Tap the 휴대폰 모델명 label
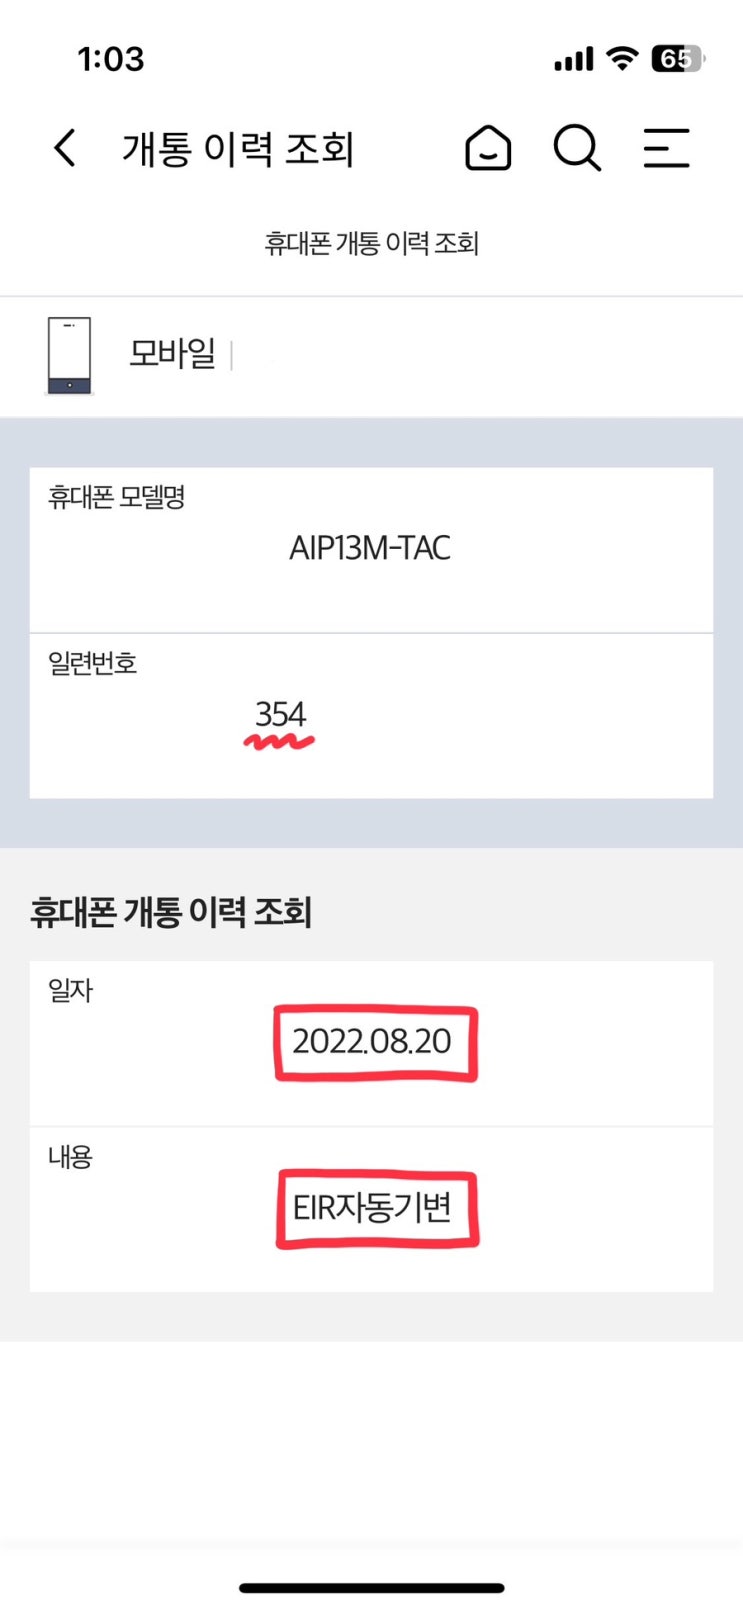Image resolution: width=743 pixels, height=1609 pixels. (117, 497)
